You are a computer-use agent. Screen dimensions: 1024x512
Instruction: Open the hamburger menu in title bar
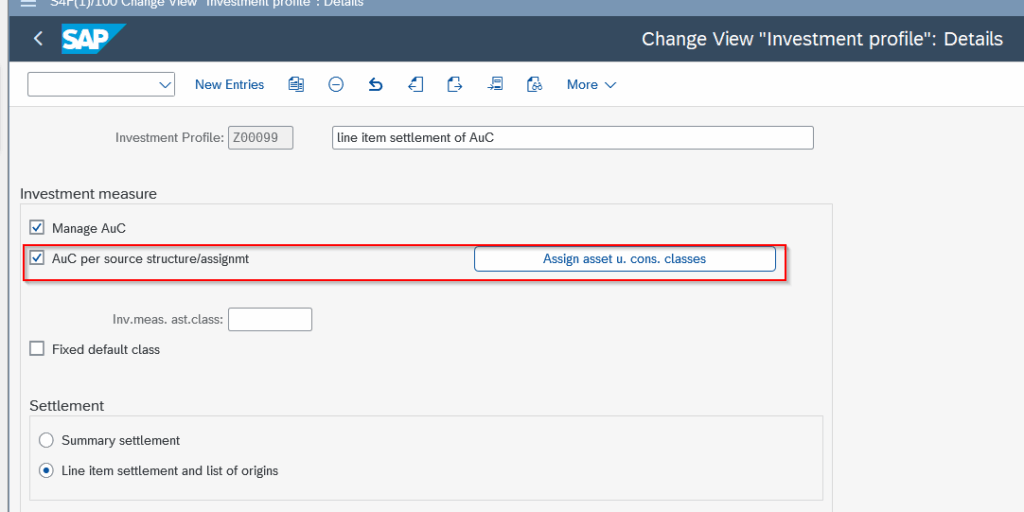pyautogui.click(x=28, y=3)
